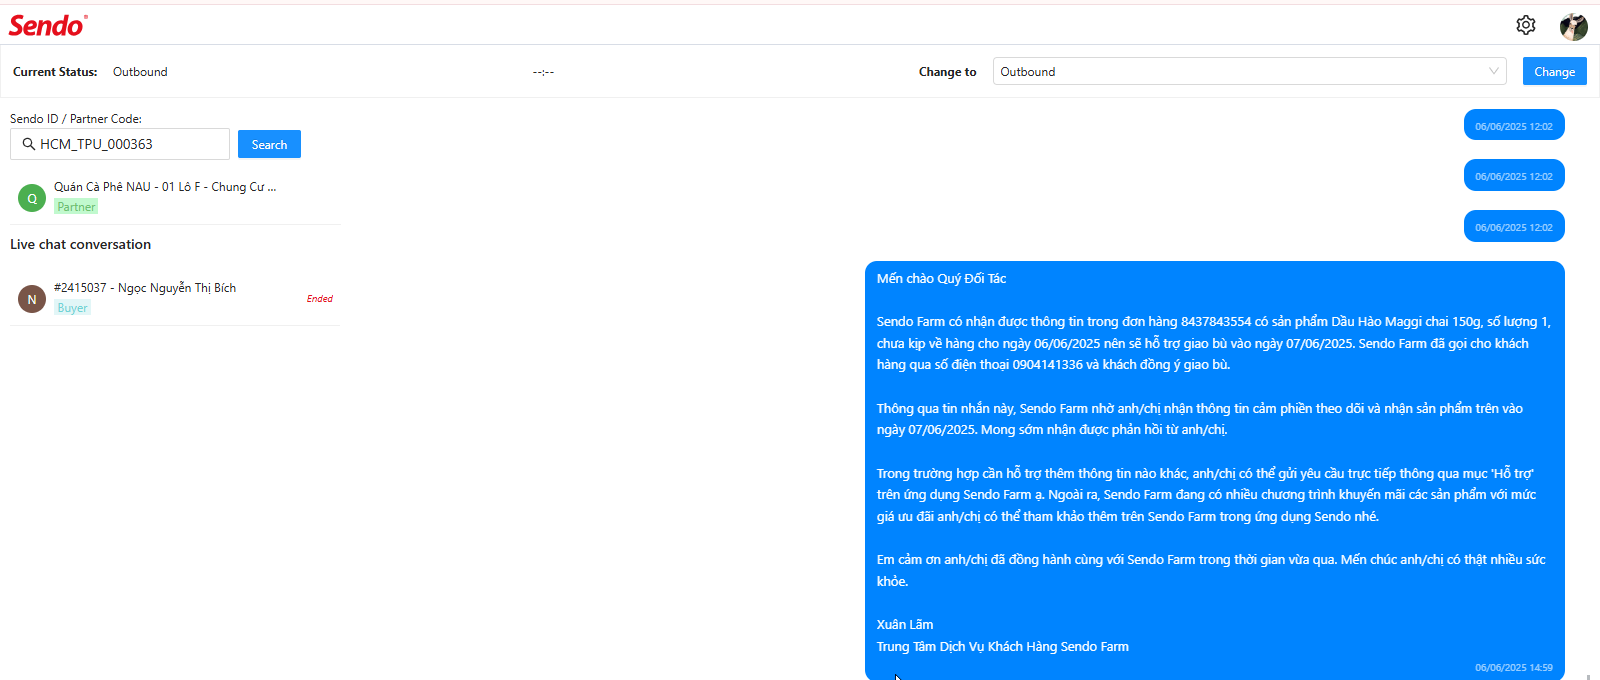Open conversation #2415037 Ngọc Nguyễn Thị Bích
The image size is (1600, 680).
pyautogui.click(x=175, y=298)
